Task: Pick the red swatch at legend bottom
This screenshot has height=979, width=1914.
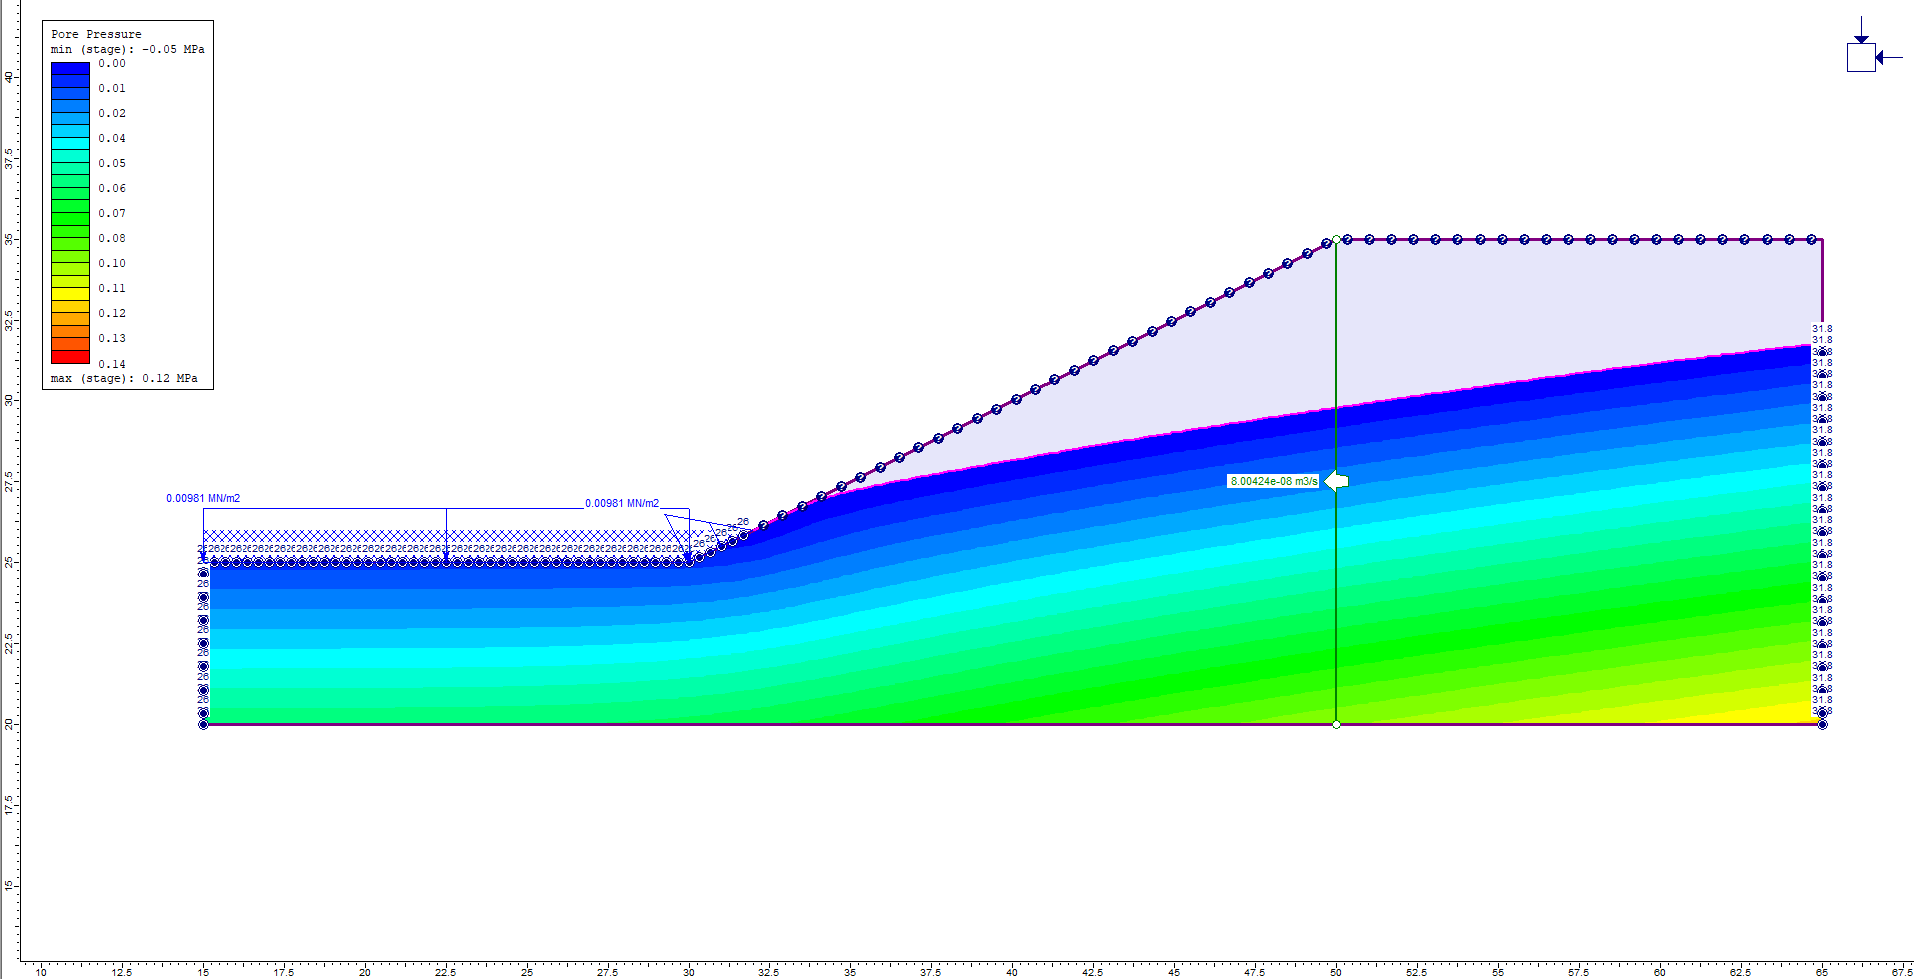Action: [71, 357]
